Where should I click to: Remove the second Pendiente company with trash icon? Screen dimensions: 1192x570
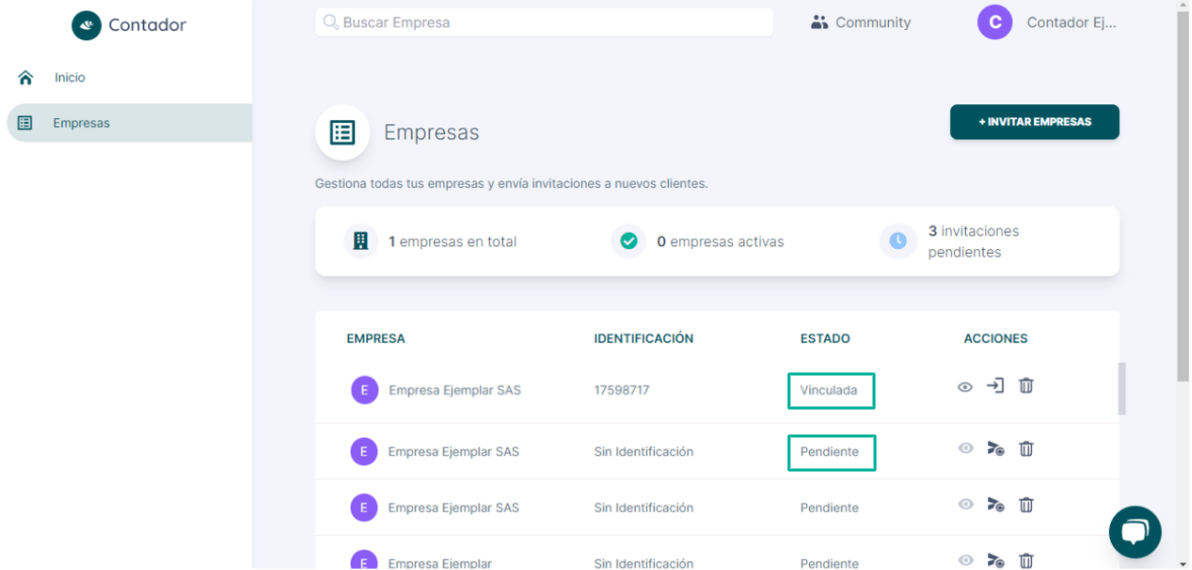[1026, 505]
